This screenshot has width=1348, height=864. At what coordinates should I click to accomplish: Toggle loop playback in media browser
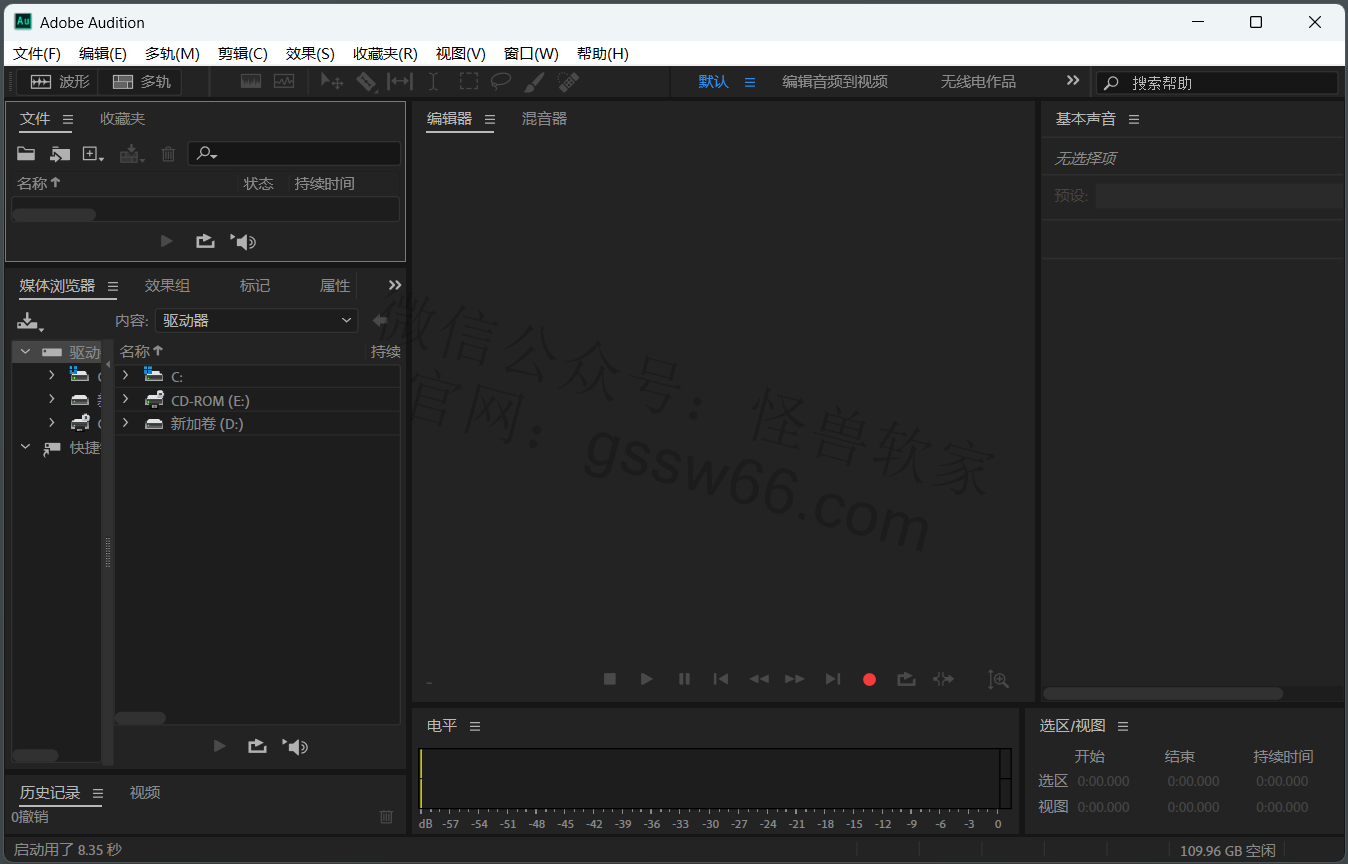pyautogui.click(x=257, y=746)
